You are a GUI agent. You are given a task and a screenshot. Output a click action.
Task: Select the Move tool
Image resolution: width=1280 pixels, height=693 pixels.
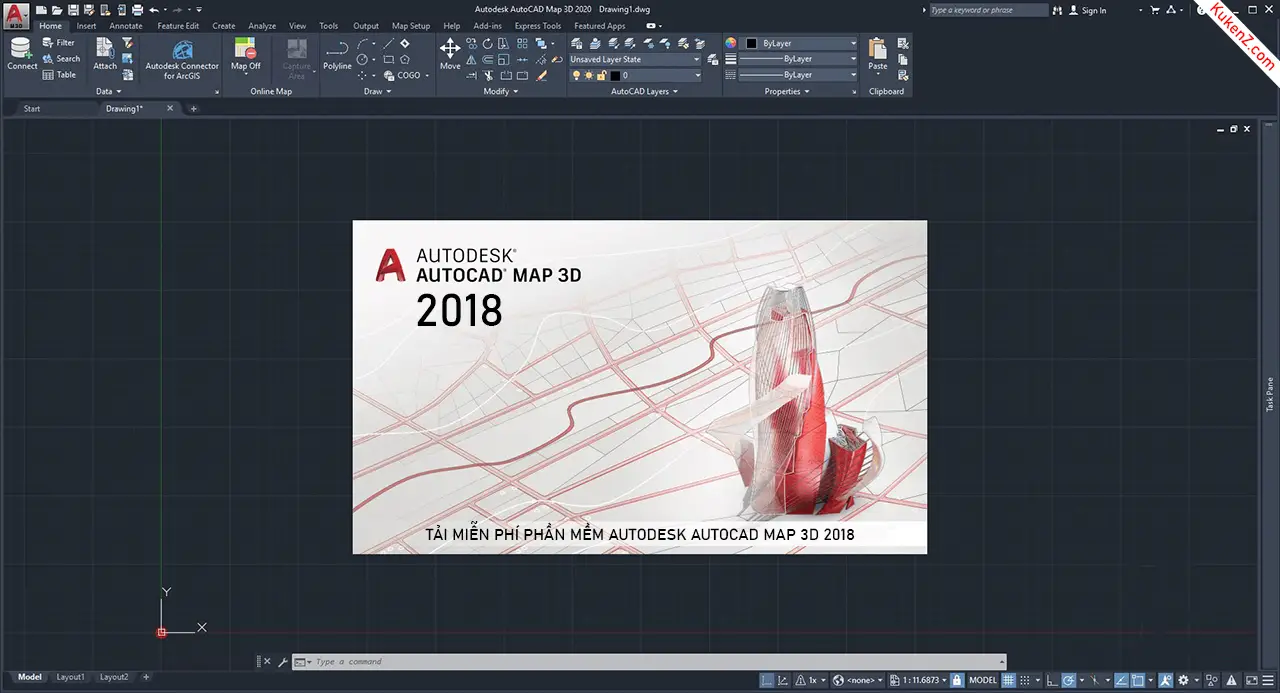coord(450,54)
